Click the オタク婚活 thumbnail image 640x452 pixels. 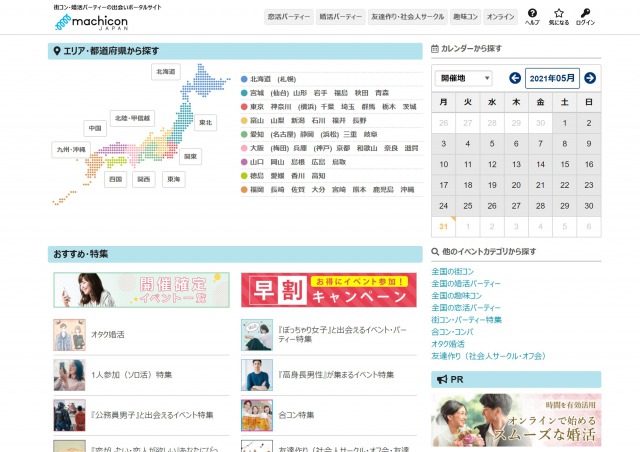(x=69, y=335)
